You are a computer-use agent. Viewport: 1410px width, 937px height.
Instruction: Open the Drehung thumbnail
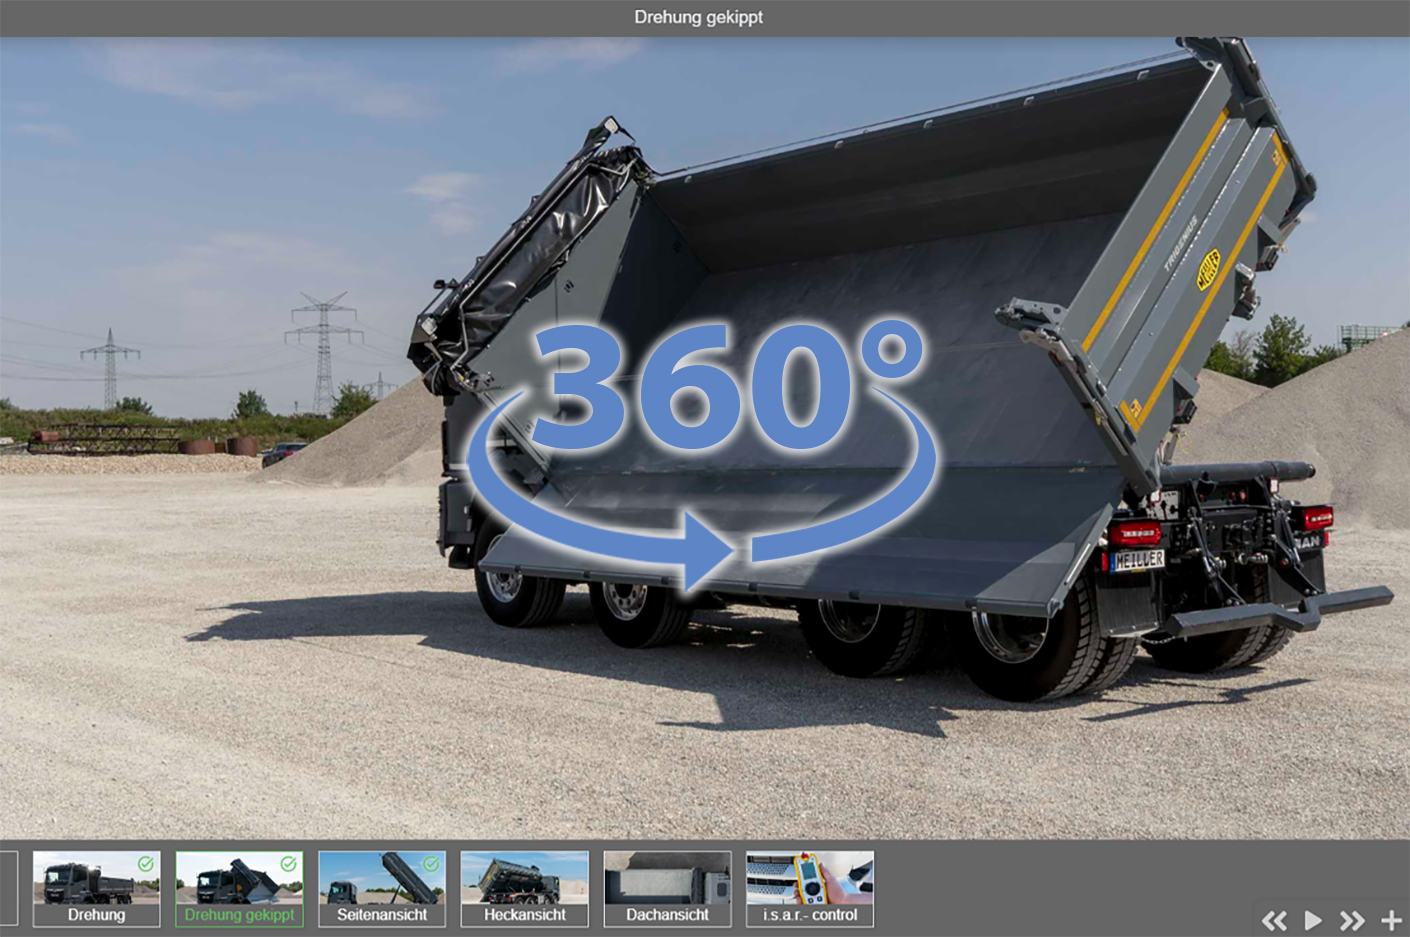[x=96, y=889]
